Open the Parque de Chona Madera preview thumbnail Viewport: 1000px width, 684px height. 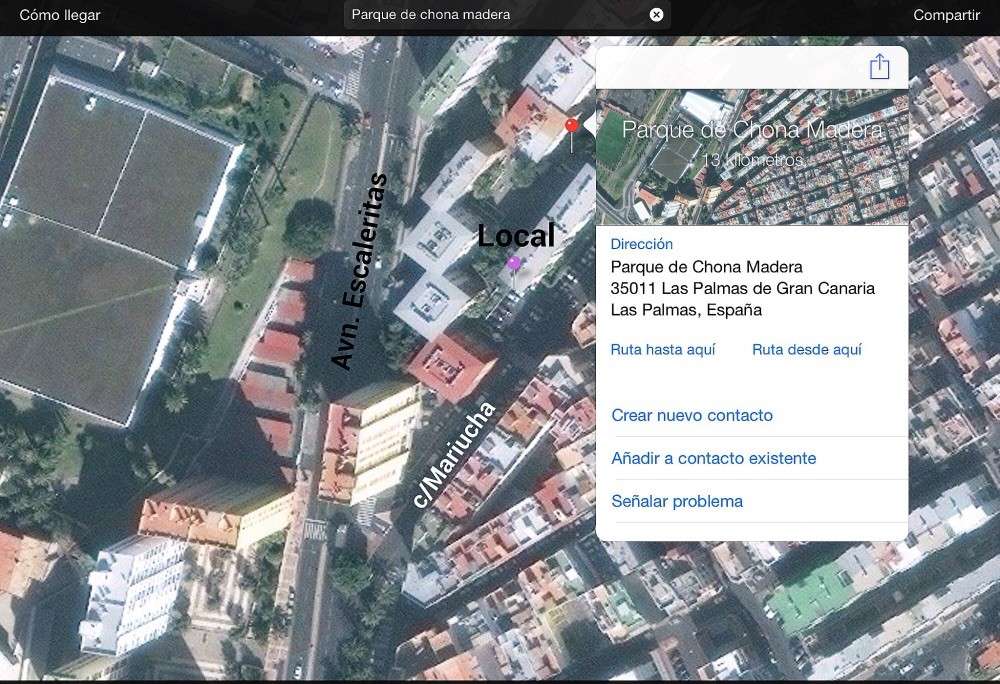(752, 157)
